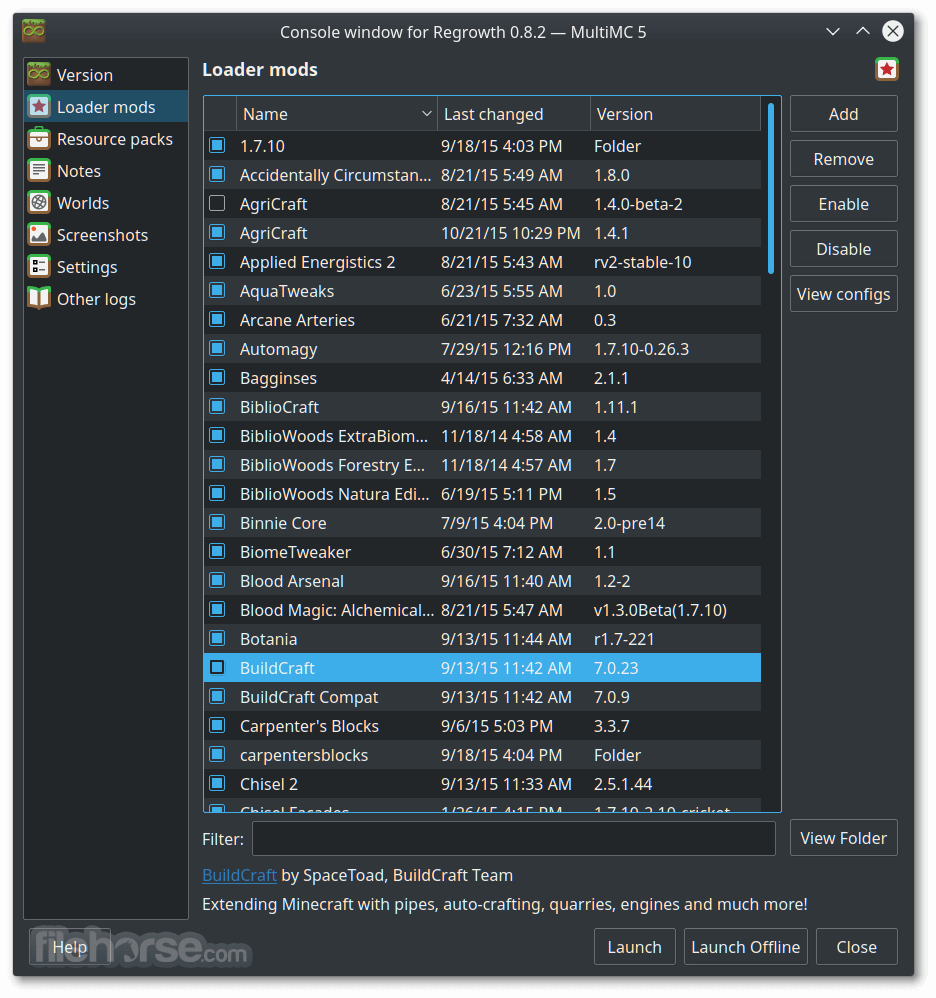
Task: Sort by the Name column header
Action: point(337,114)
